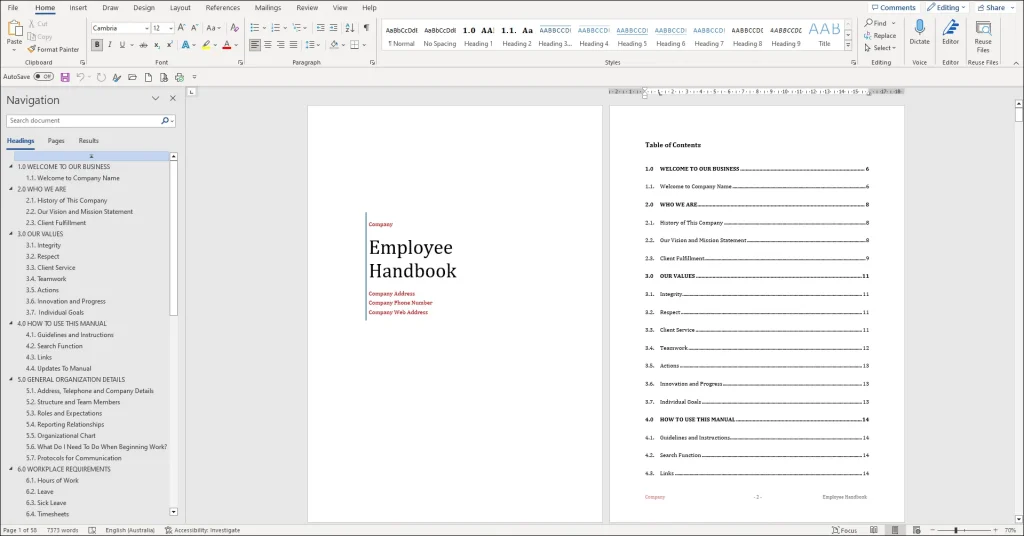This screenshot has height=536, width=1024.
Task: Go to heading 4.2. Search Function
Action: click(x=54, y=346)
